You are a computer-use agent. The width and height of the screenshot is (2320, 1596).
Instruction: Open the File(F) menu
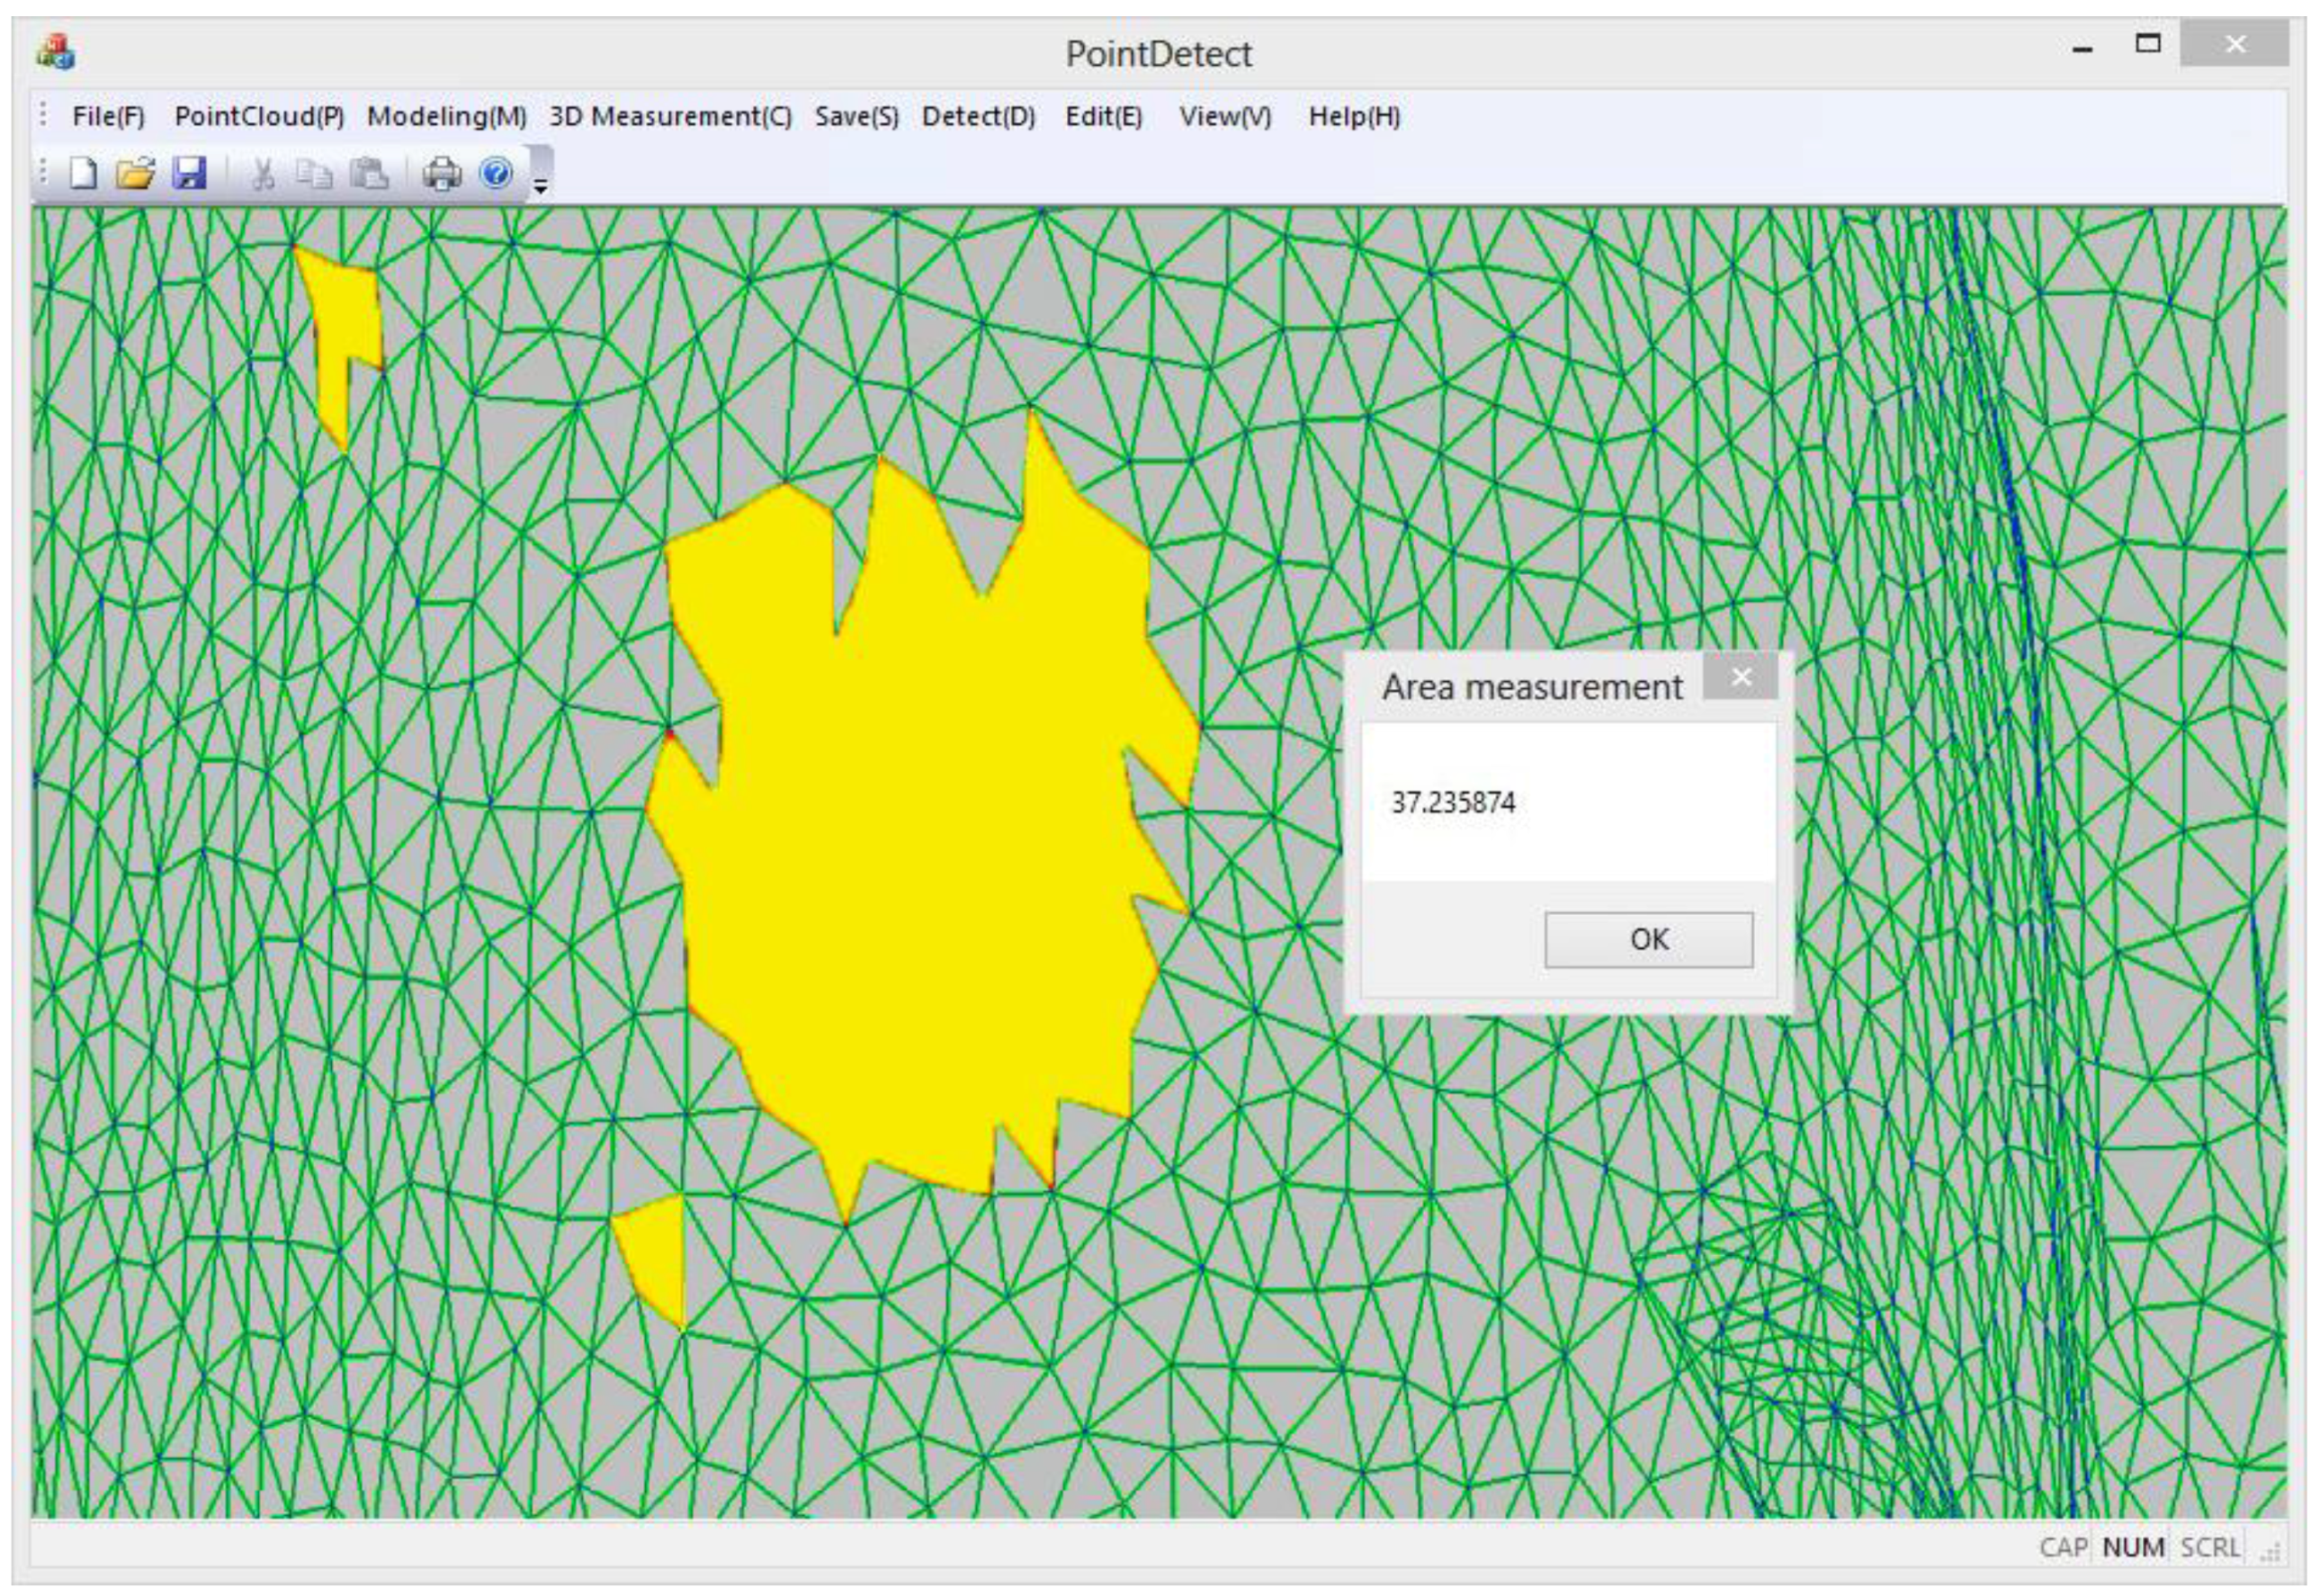(x=108, y=117)
